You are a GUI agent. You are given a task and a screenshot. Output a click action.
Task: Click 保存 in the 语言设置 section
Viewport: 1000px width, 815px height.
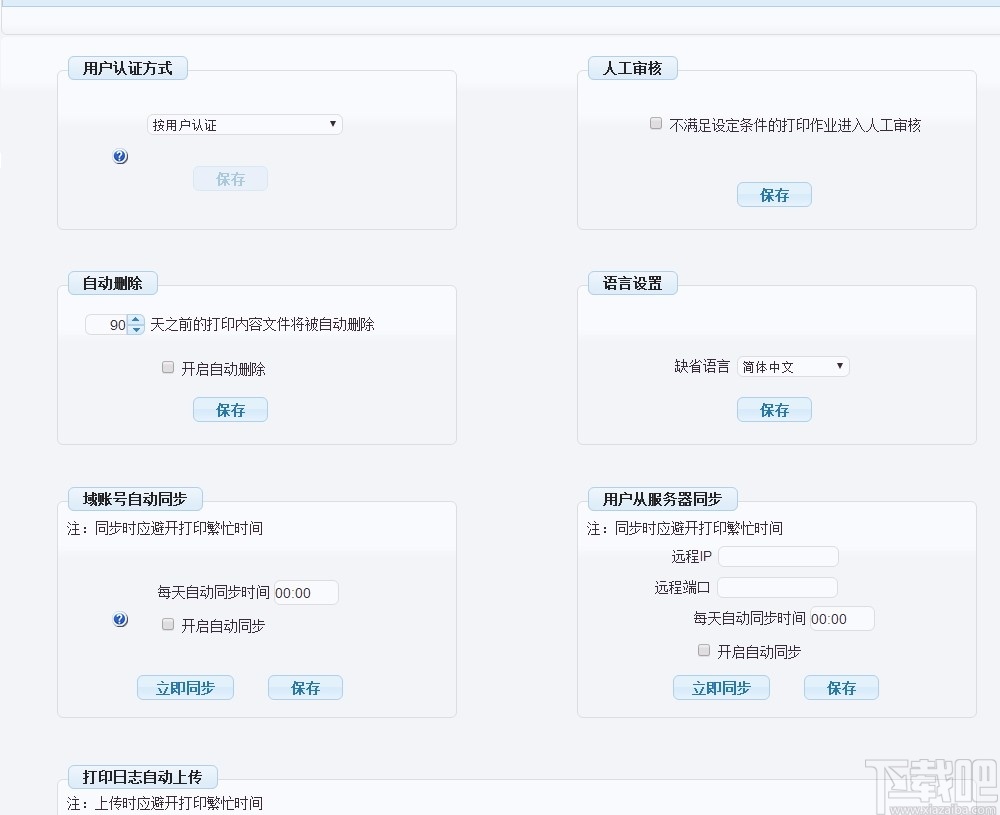click(x=774, y=409)
